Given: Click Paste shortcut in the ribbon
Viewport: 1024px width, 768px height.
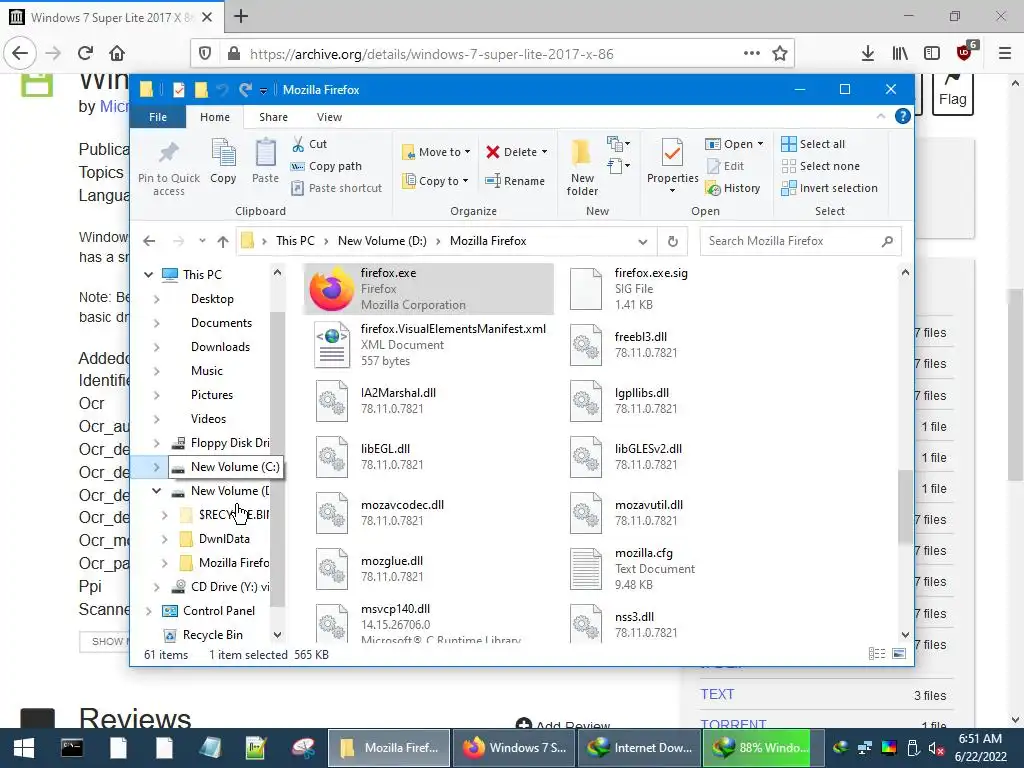Looking at the screenshot, I should point(337,188).
